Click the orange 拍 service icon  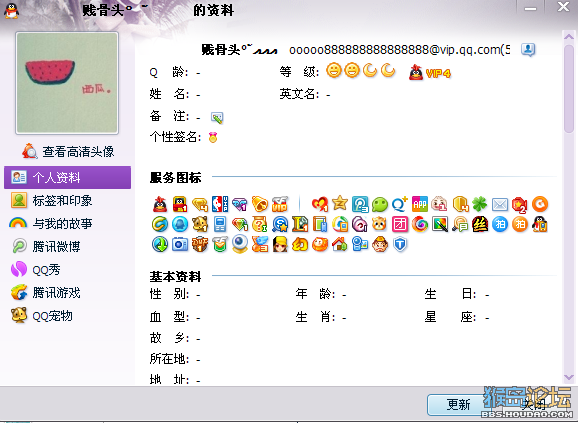(520, 224)
